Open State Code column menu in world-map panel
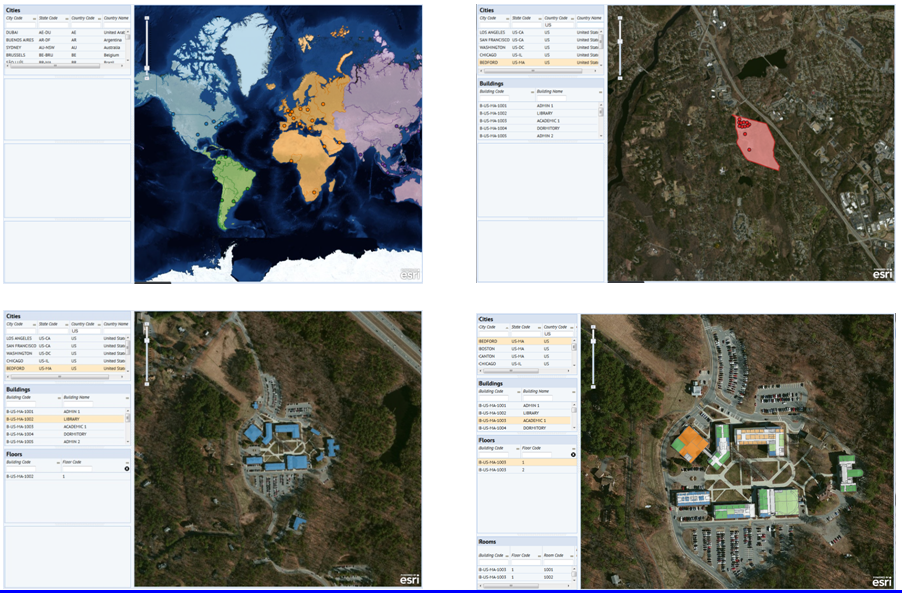The width and height of the screenshot is (902, 593). [x=65, y=18]
